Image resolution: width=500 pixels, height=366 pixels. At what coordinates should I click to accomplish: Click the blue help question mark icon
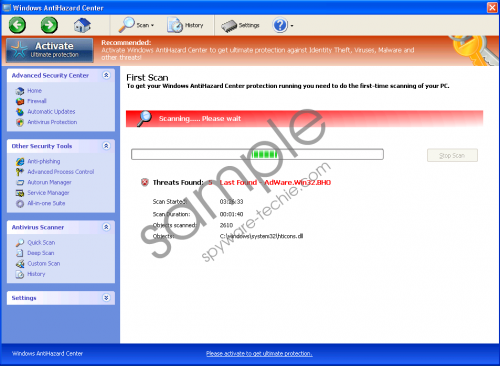point(280,25)
